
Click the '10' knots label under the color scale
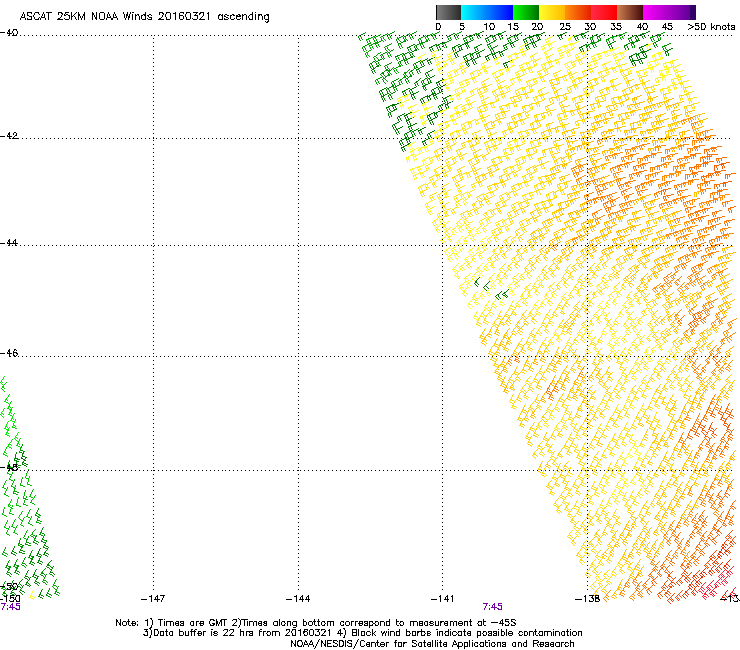click(x=489, y=27)
